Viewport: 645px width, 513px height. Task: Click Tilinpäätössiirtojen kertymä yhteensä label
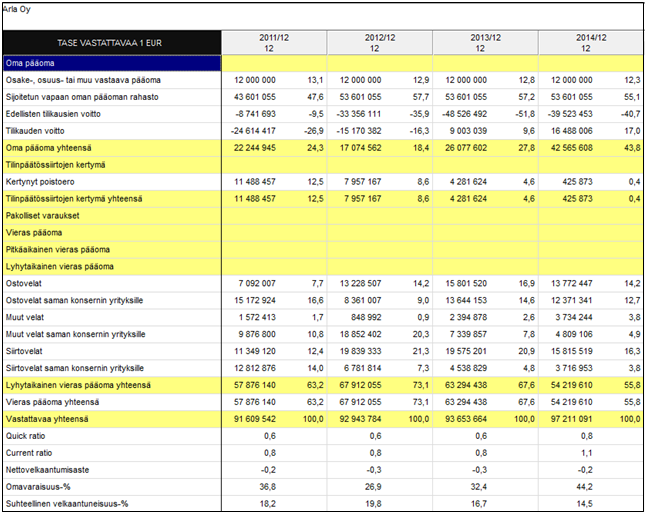tap(74, 199)
